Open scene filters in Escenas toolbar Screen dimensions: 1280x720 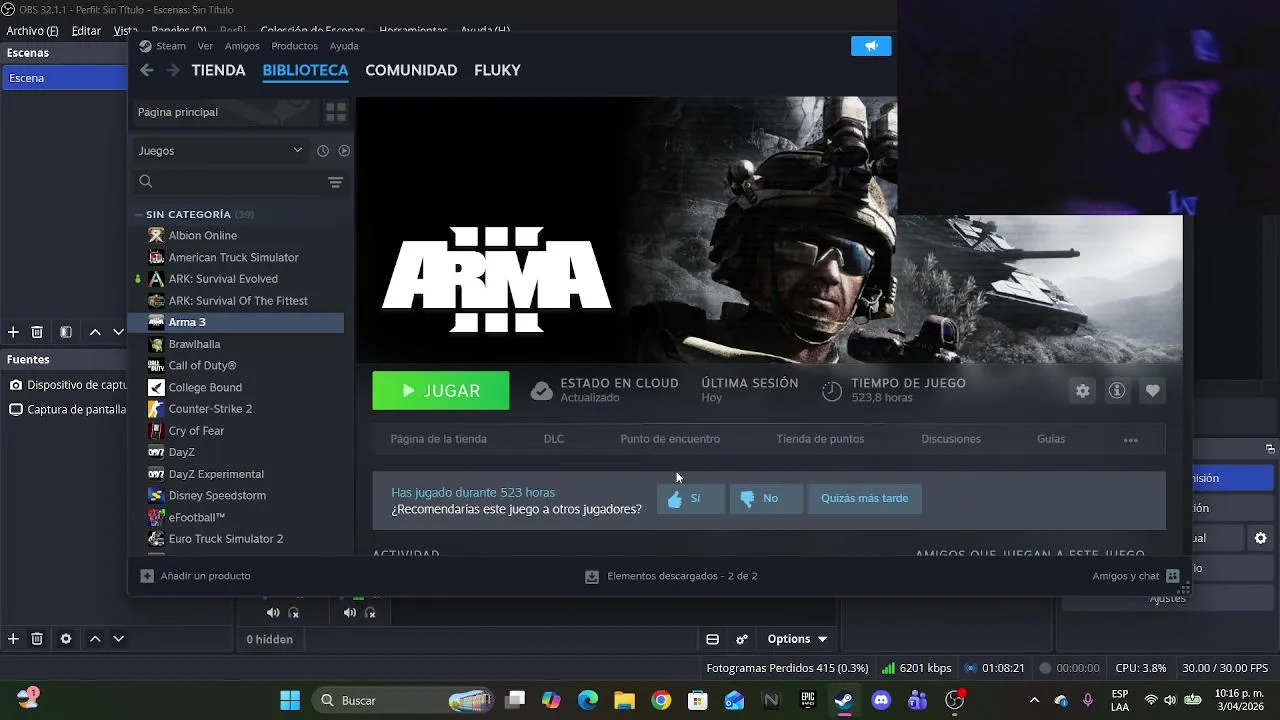[66, 332]
